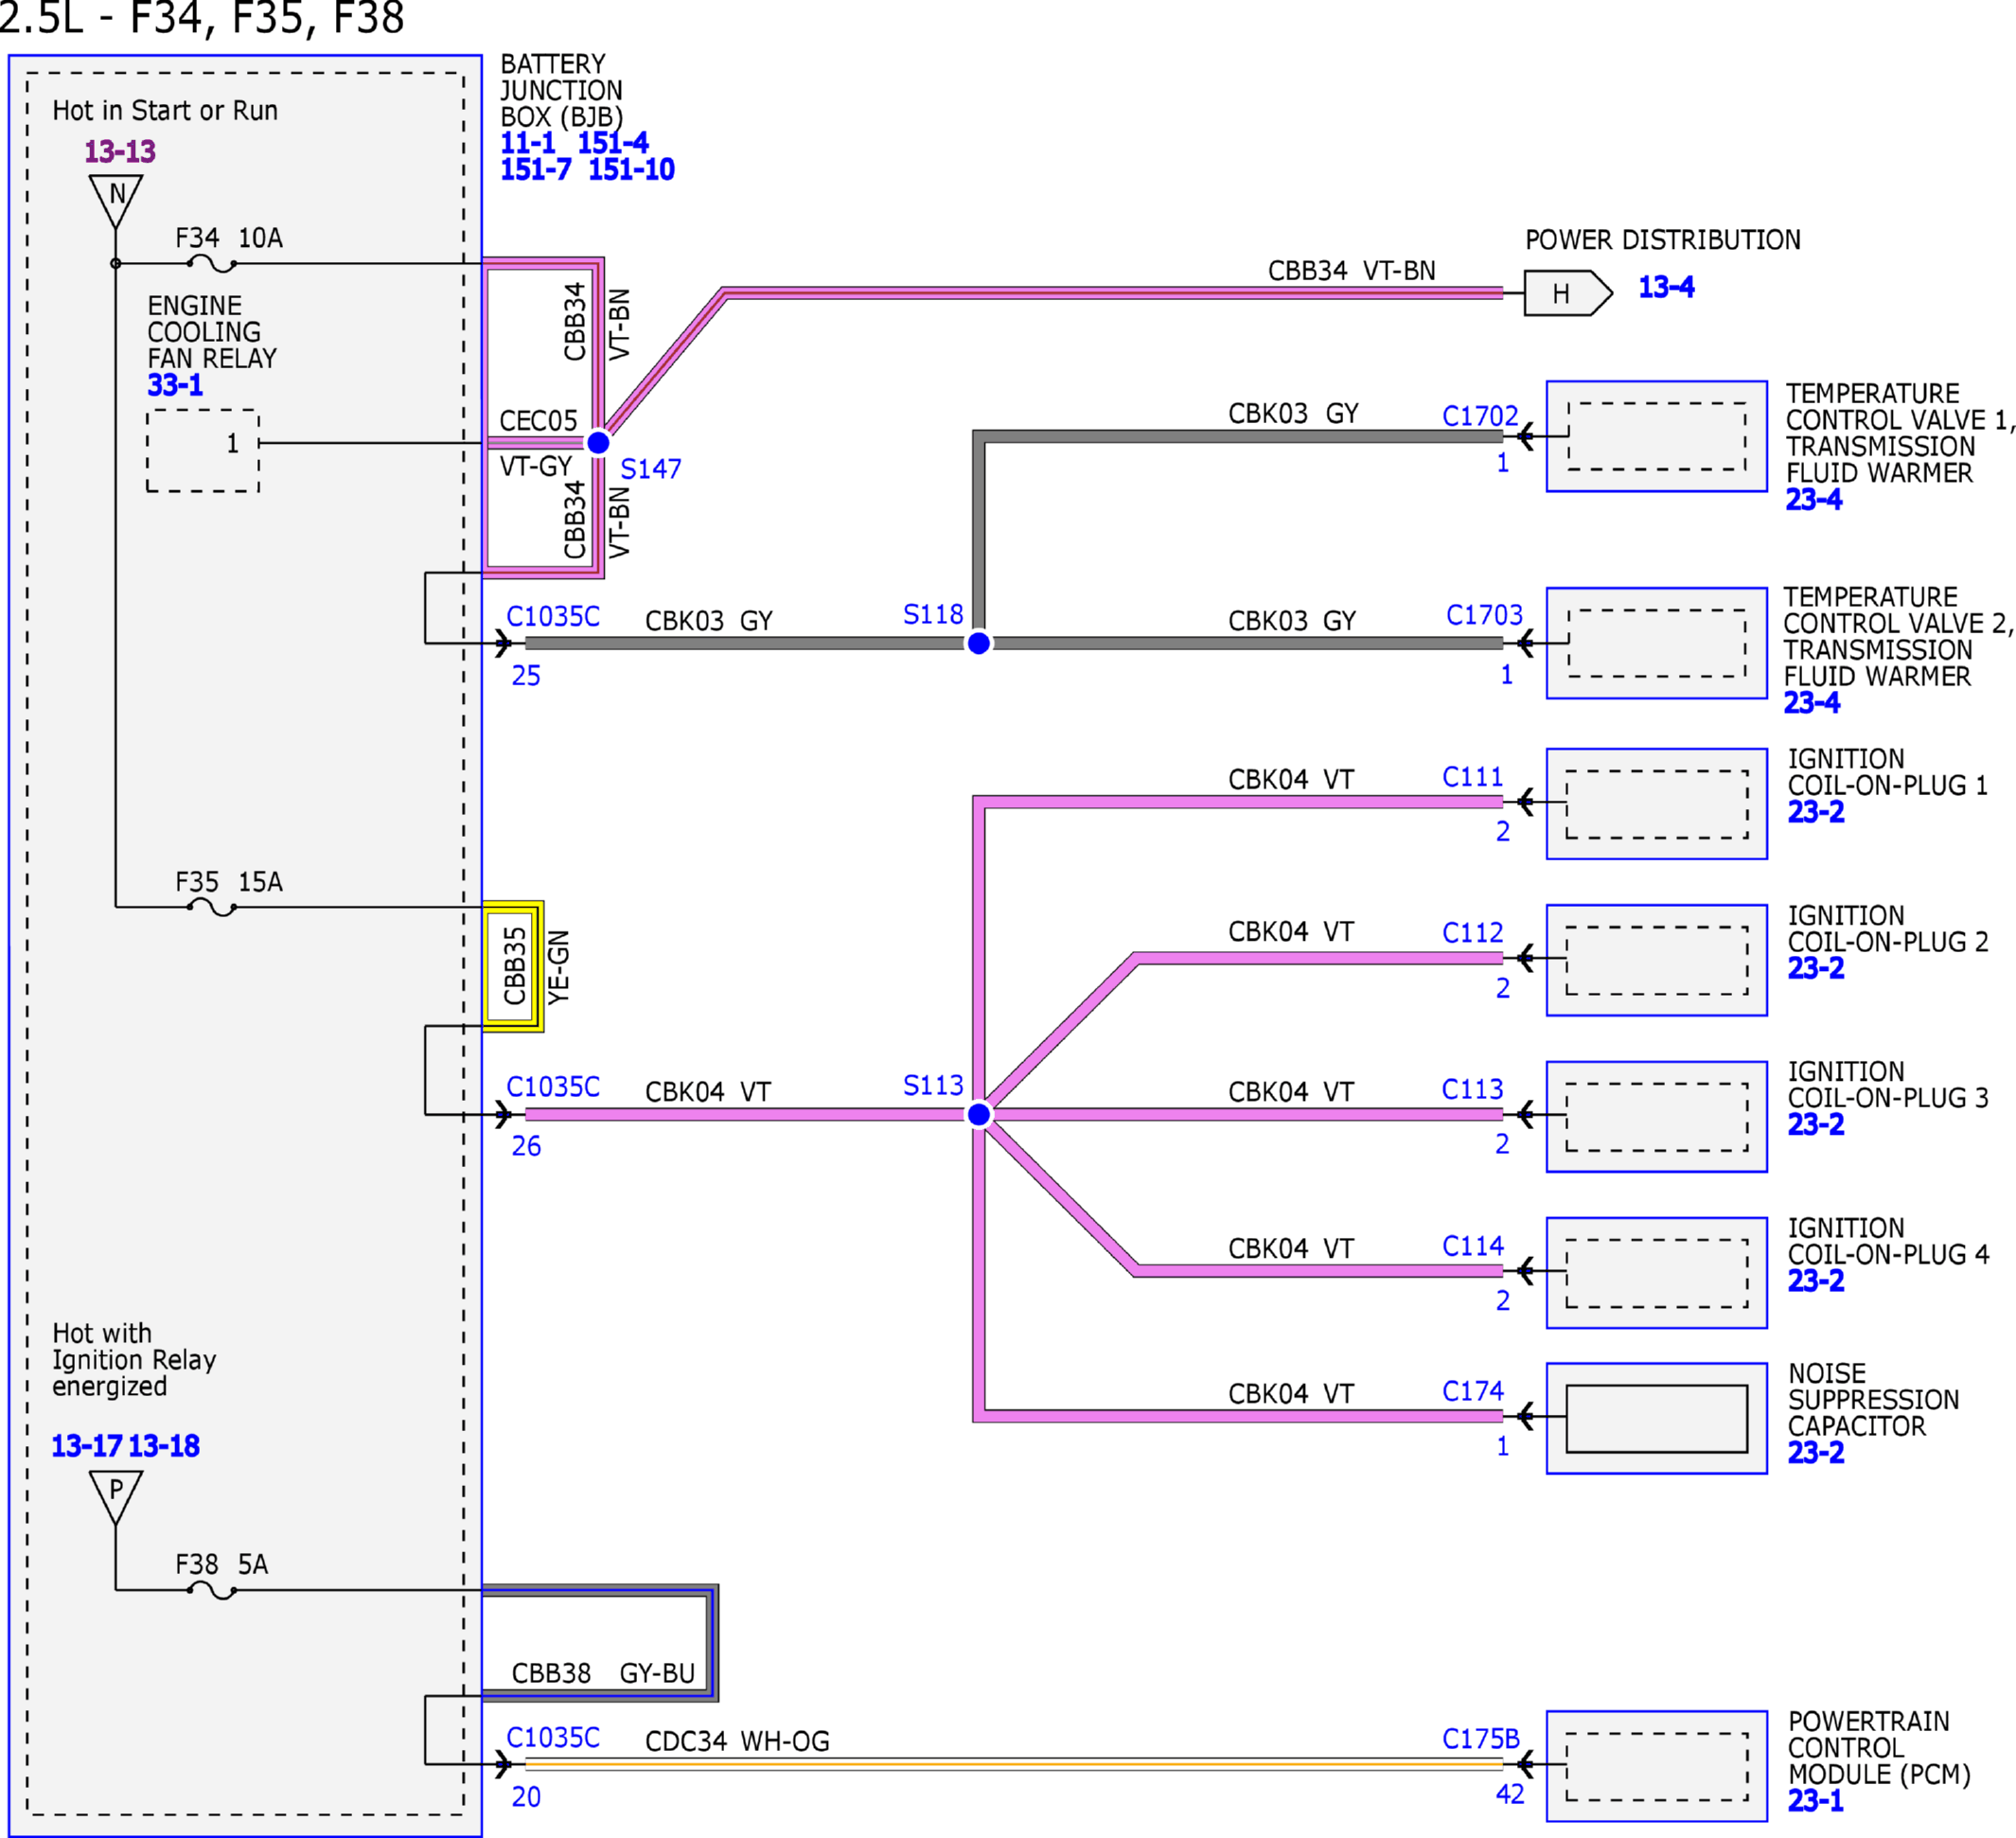Open the 13-13 page reference link
This screenshot has width=2016, height=1838.
tap(120, 151)
